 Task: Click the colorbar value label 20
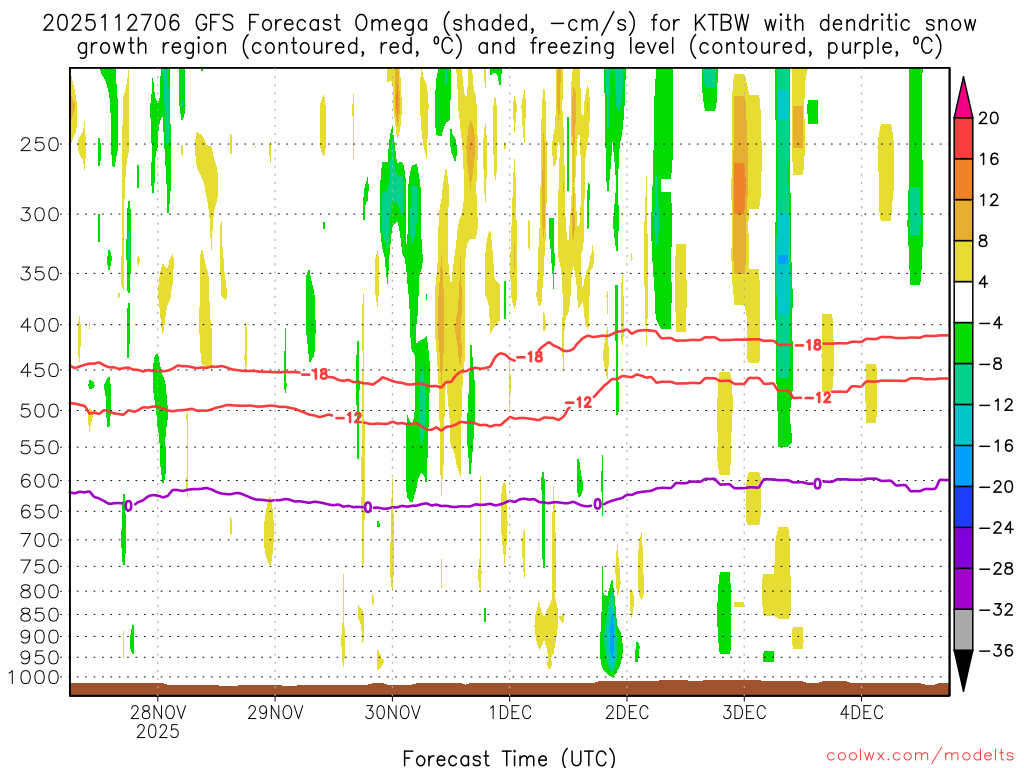[989, 118]
